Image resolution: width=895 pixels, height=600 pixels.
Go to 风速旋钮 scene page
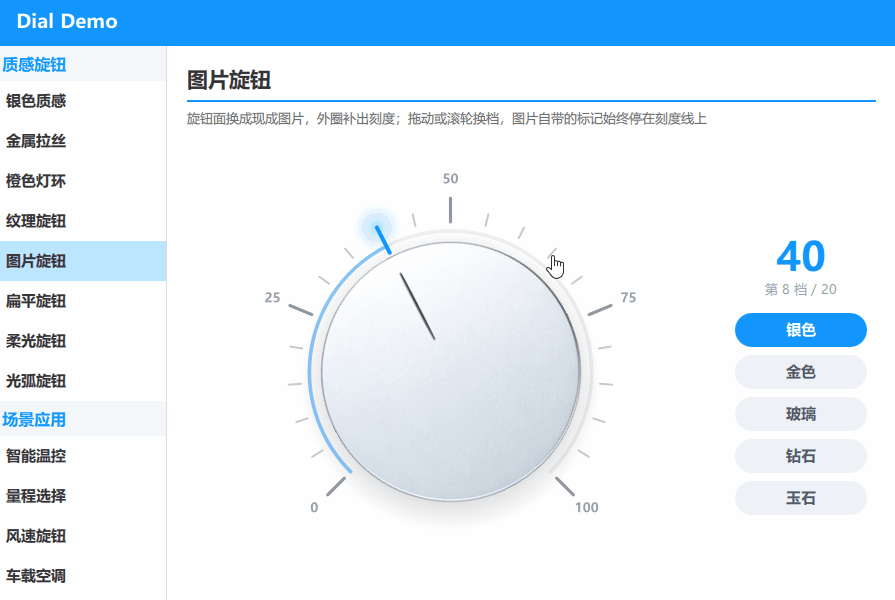(x=83, y=536)
